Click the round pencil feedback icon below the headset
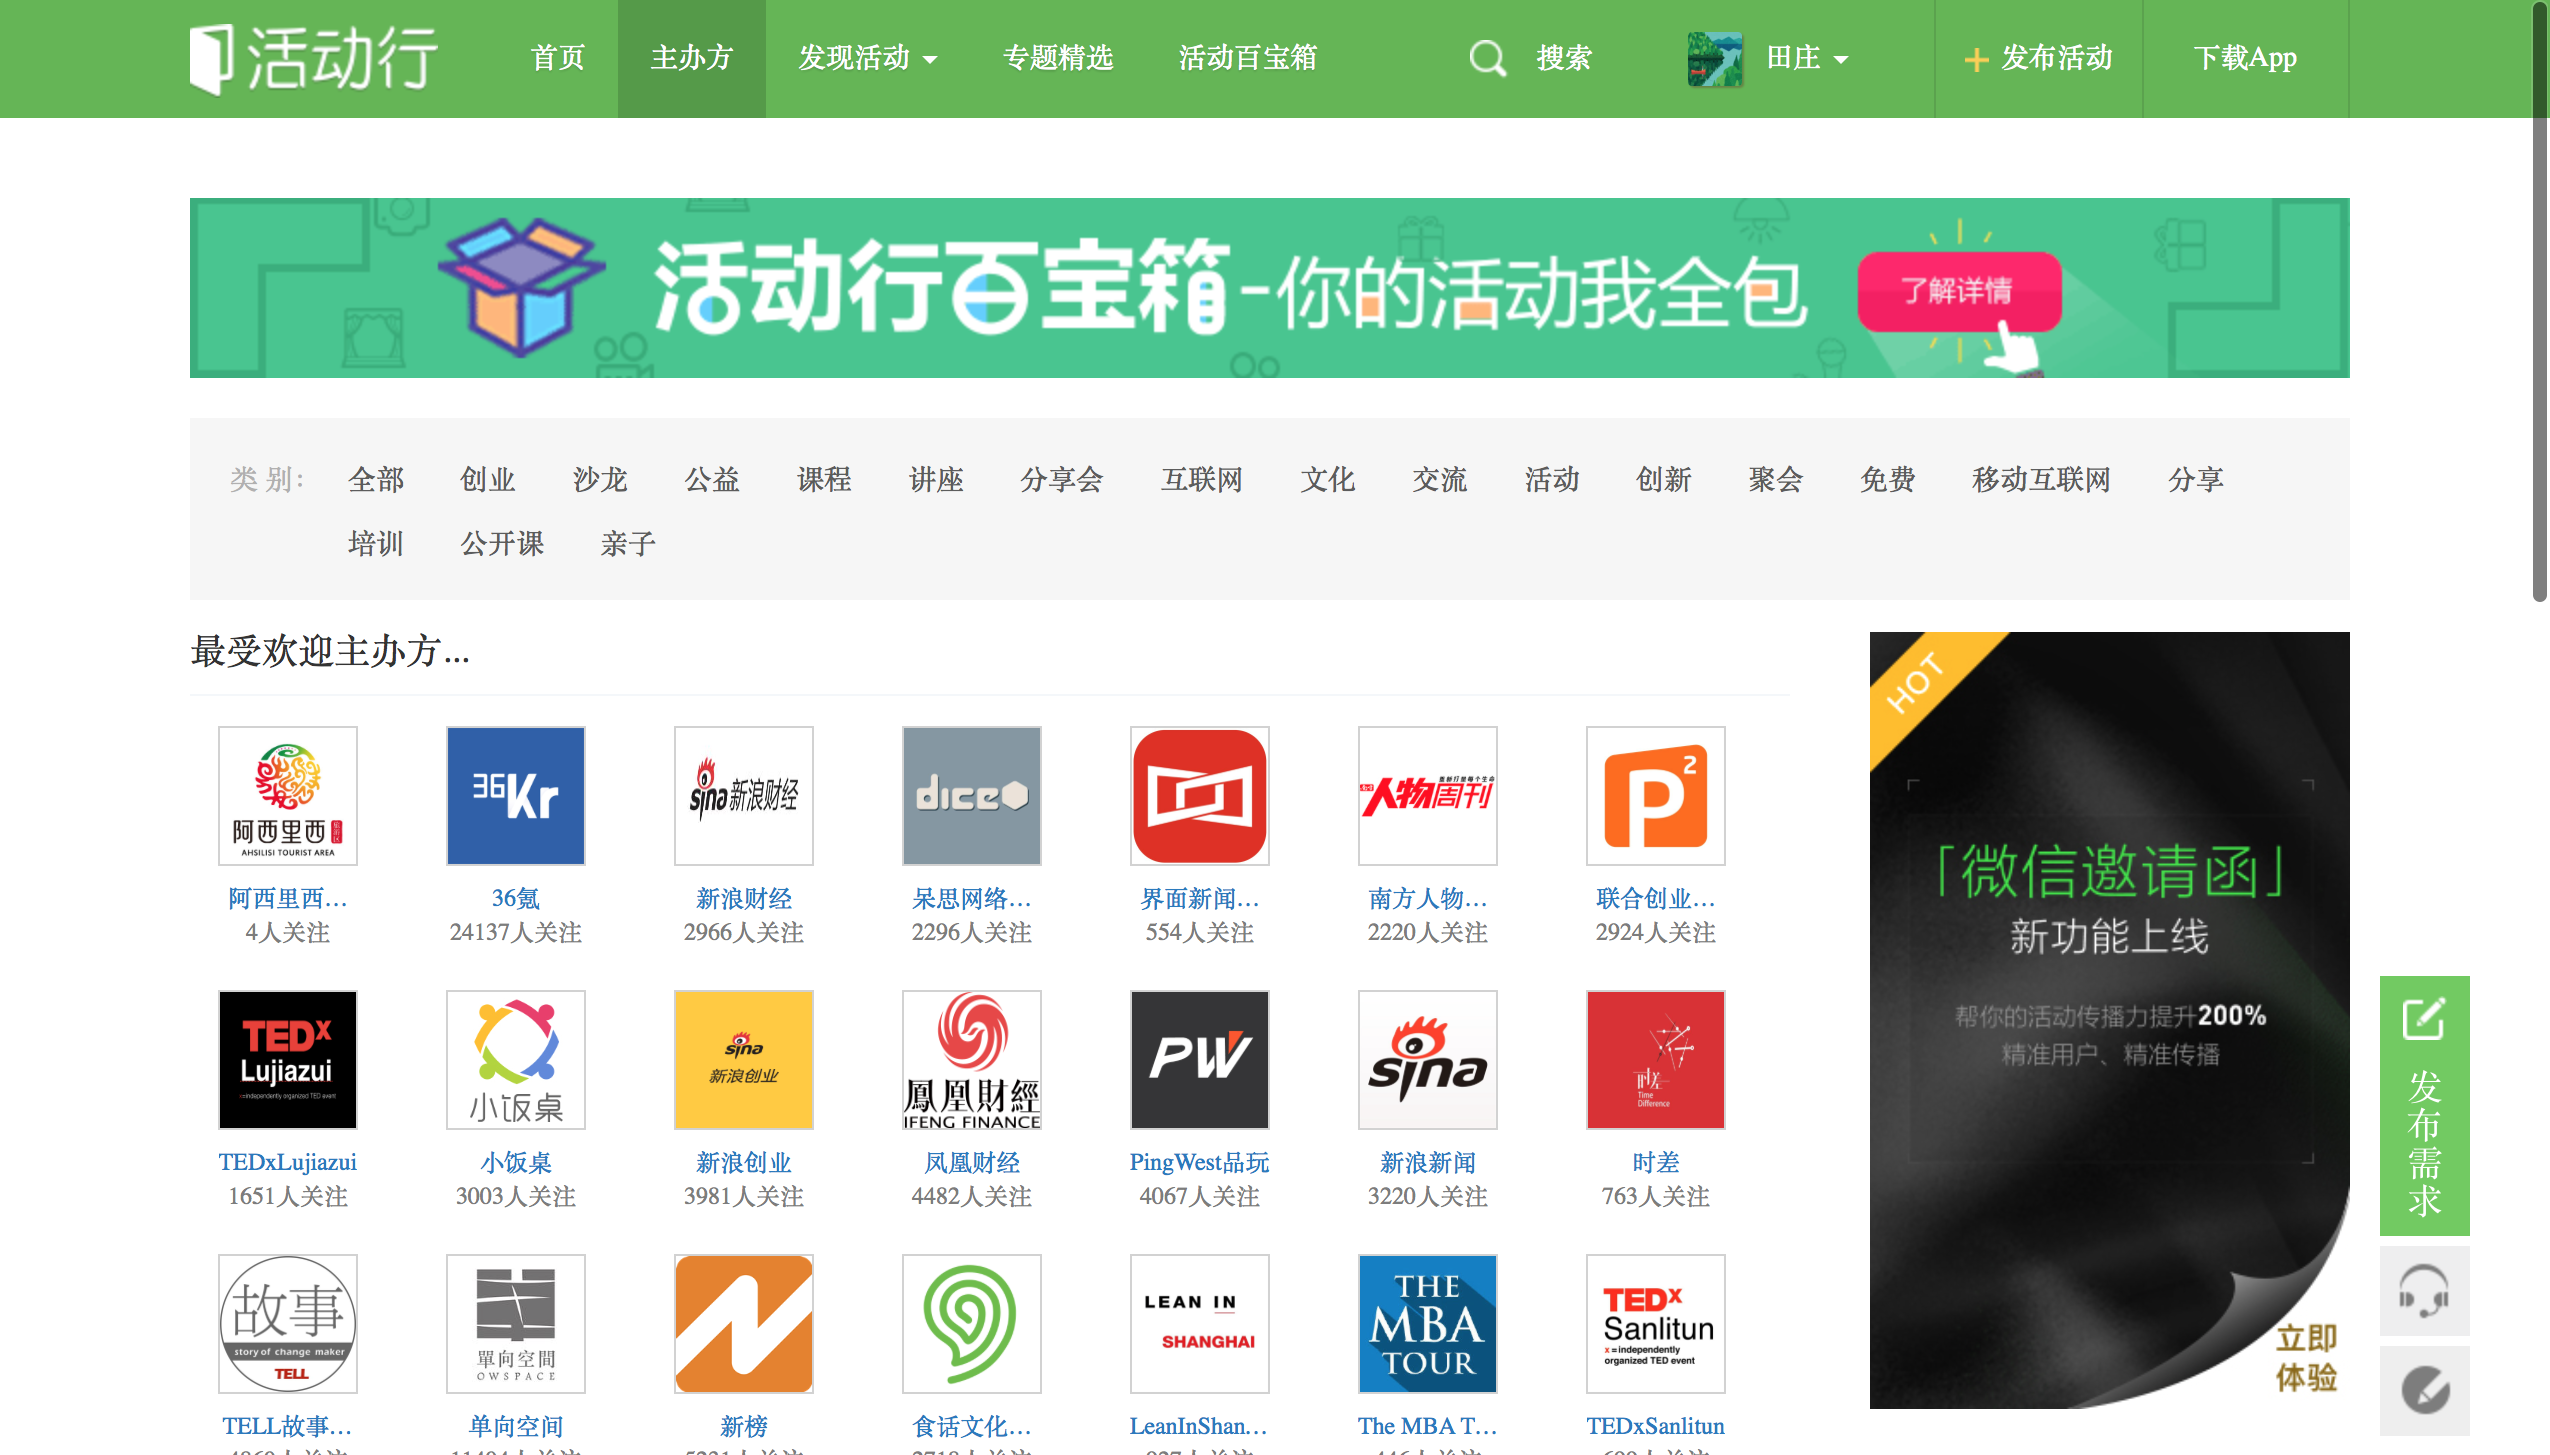The width and height of the screenshot is (2550, 1455). [x=2424, y=1390]
